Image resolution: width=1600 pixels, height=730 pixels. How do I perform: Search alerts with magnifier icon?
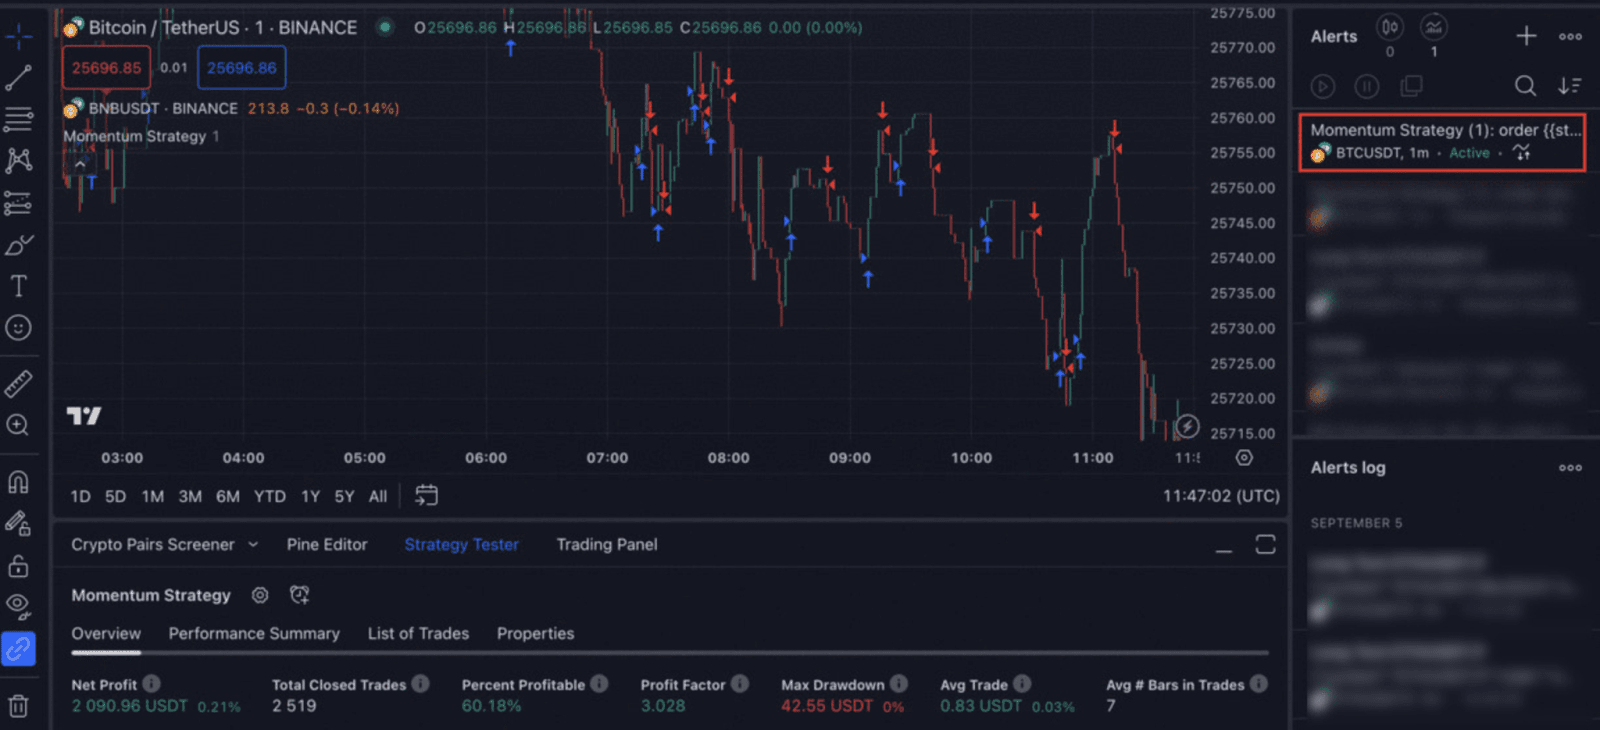(1525, 86)
